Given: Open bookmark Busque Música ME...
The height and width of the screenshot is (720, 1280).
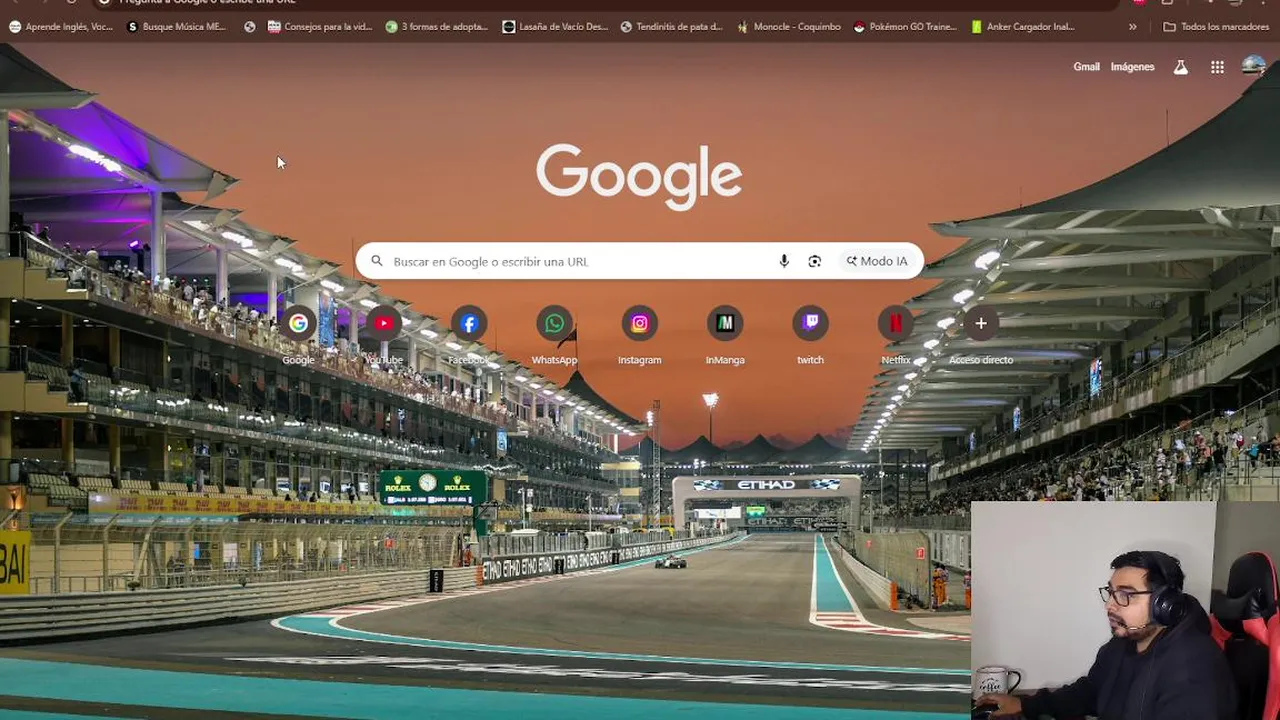Looking at the screenshot, I should (x=177, y=27).
